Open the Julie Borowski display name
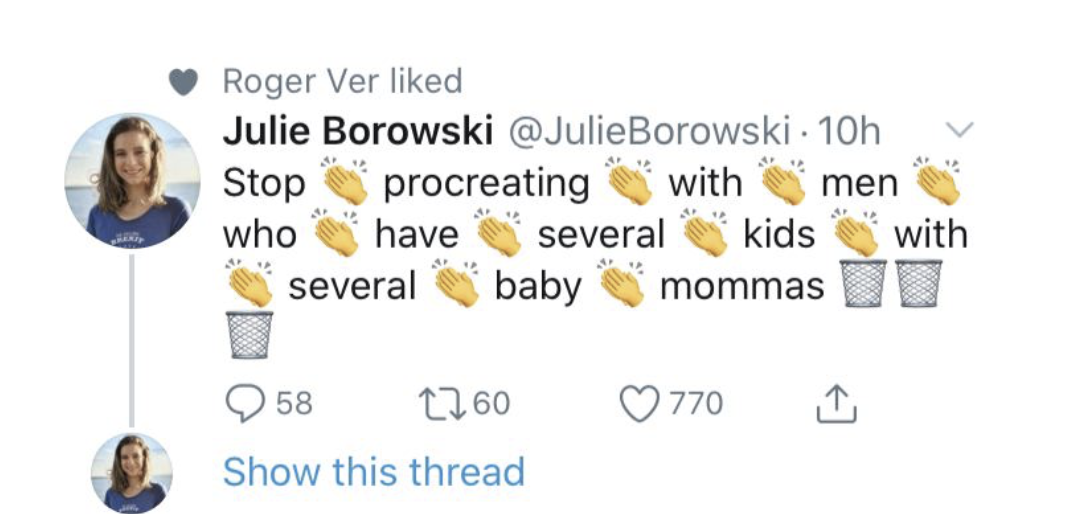1090x514 pixels. [x=358, y=132]
